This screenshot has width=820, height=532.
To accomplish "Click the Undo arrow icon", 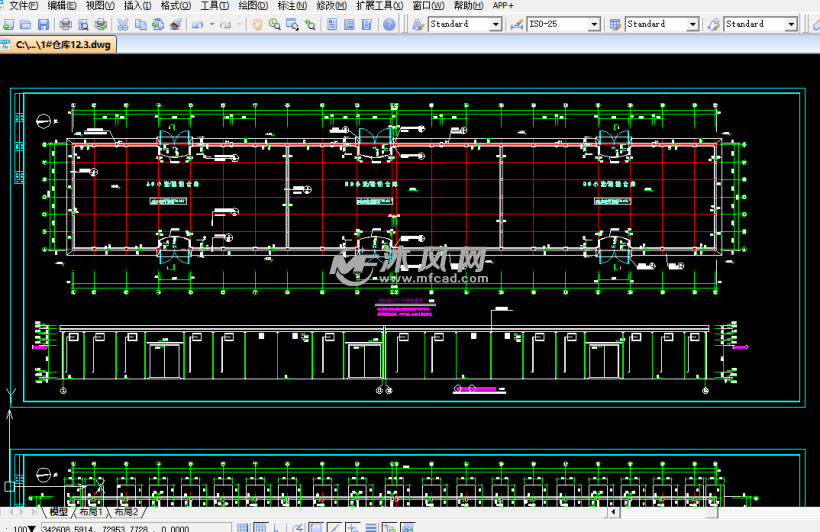I will pyautogui.click(x=198, y=24).
